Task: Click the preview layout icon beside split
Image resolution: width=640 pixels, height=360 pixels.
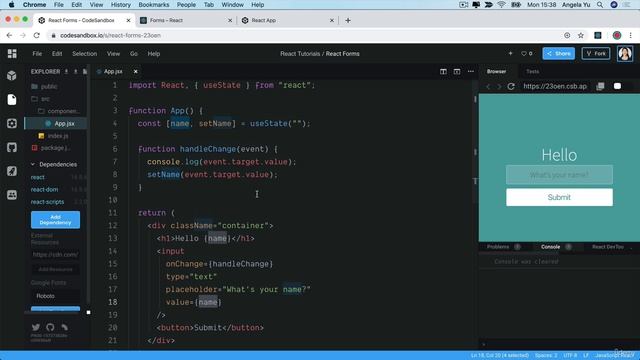Action: pyautogui.click(x=457, y=71)
